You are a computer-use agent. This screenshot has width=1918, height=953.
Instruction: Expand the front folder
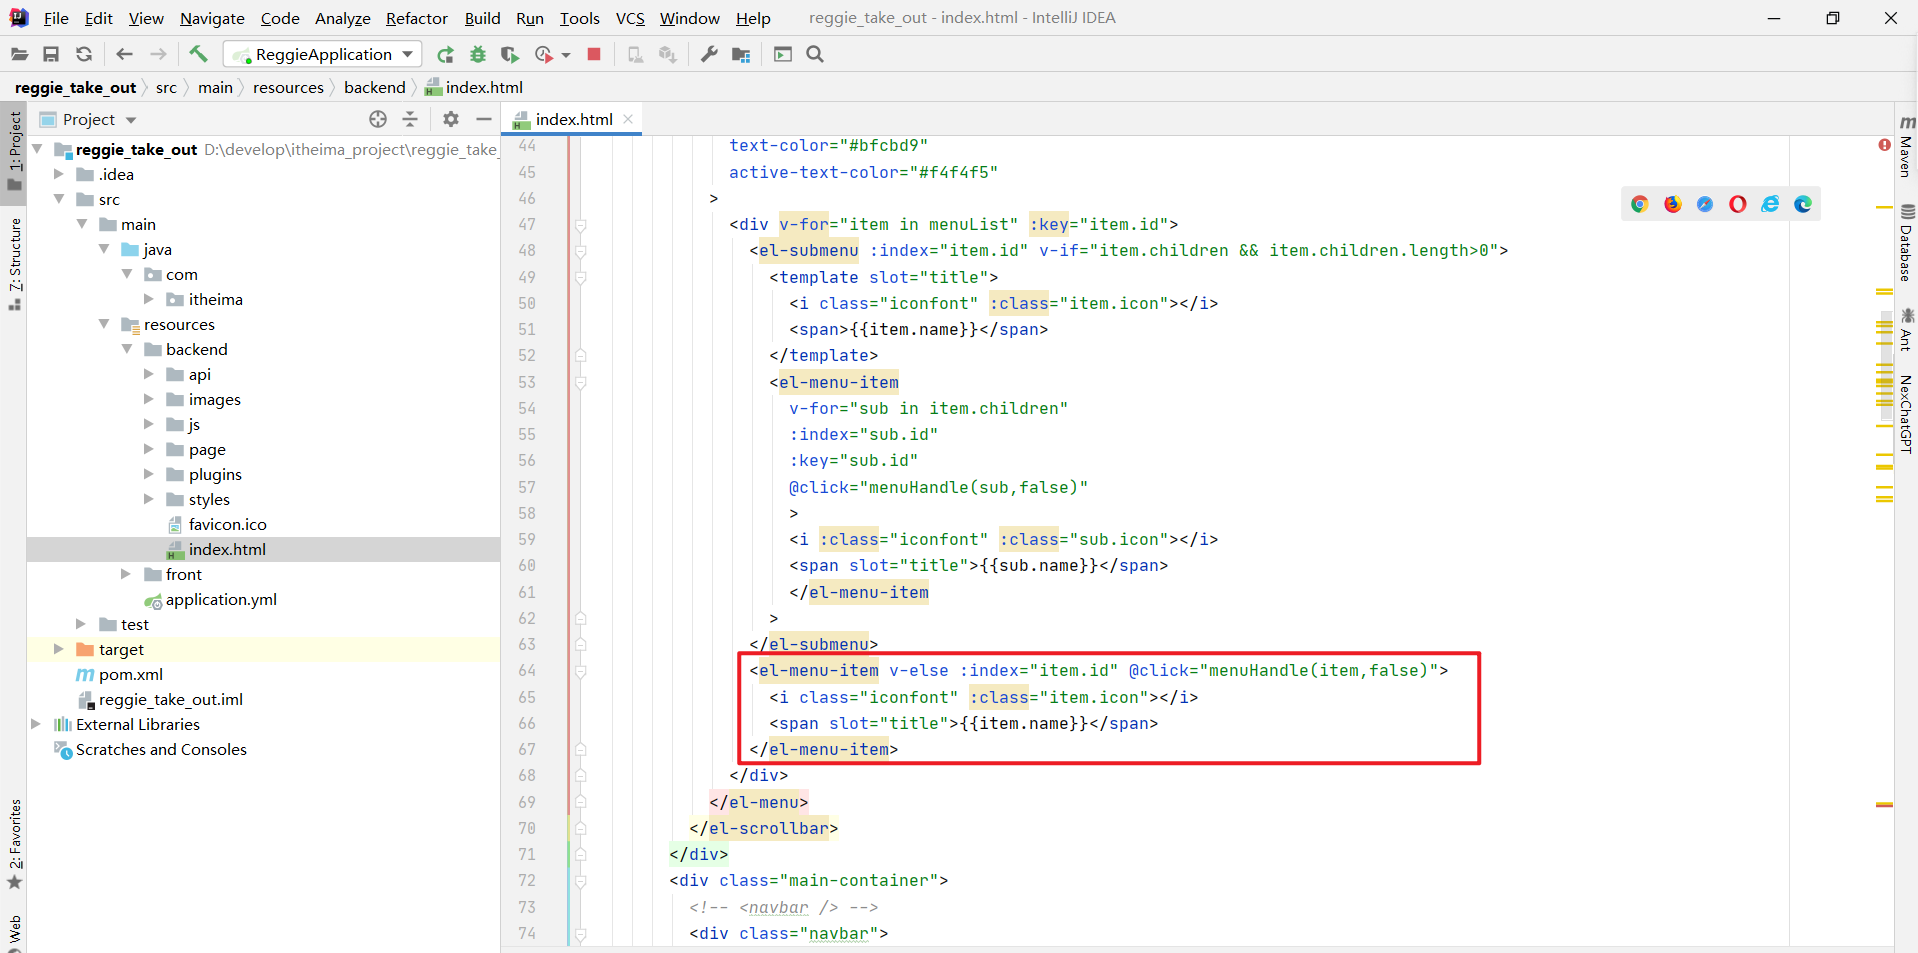click(x=126, y=574)
